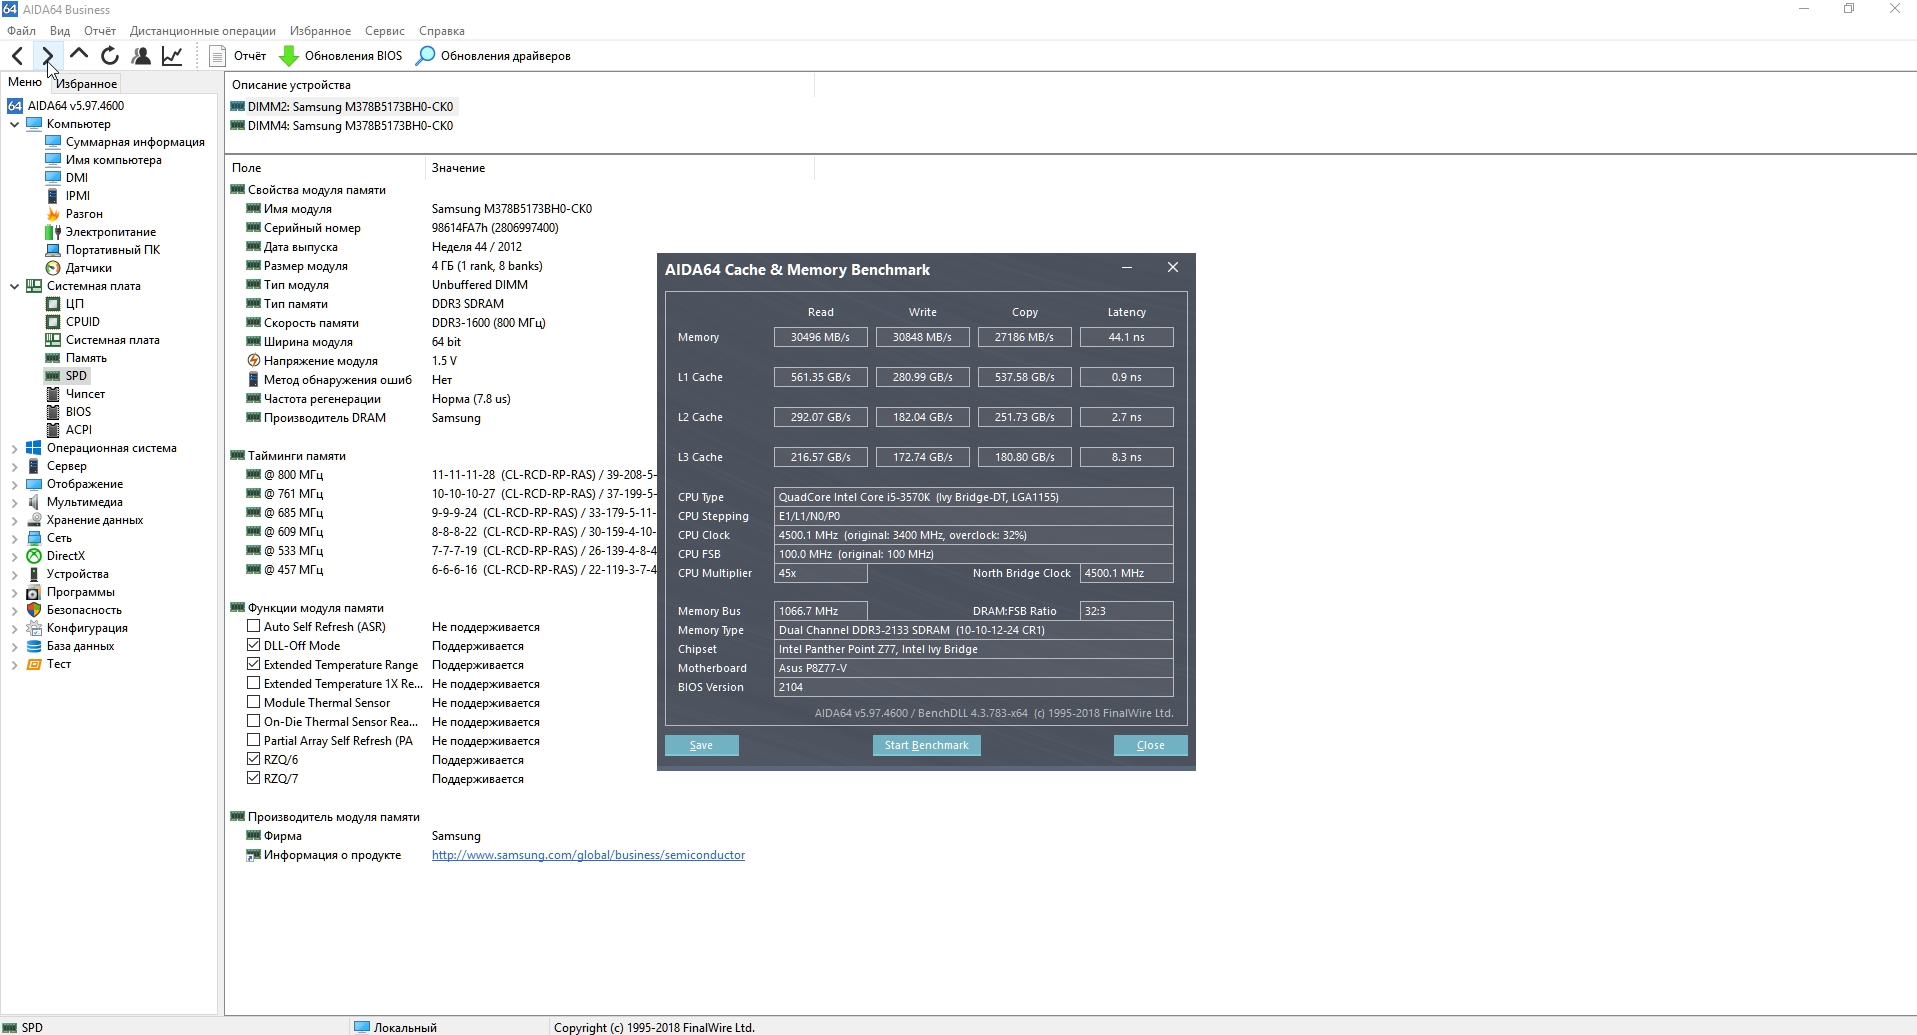Expand the Сервер tree branch

[x=15, y=466]
